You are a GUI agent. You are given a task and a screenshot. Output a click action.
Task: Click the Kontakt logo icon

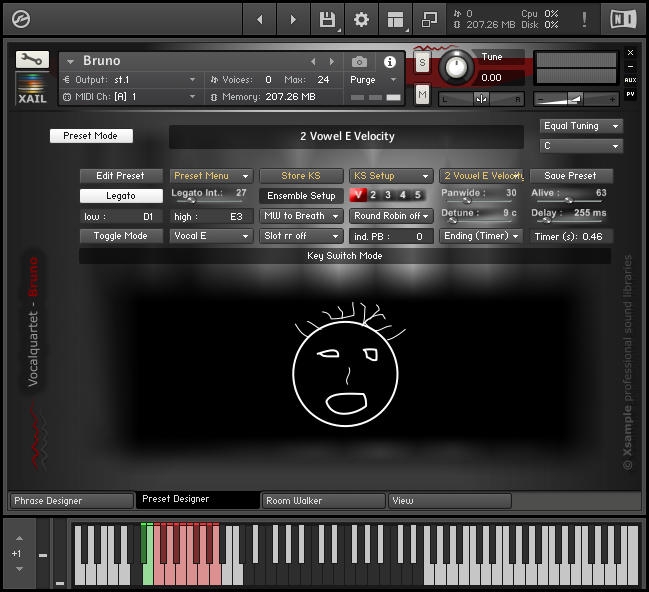pos(21,19)
